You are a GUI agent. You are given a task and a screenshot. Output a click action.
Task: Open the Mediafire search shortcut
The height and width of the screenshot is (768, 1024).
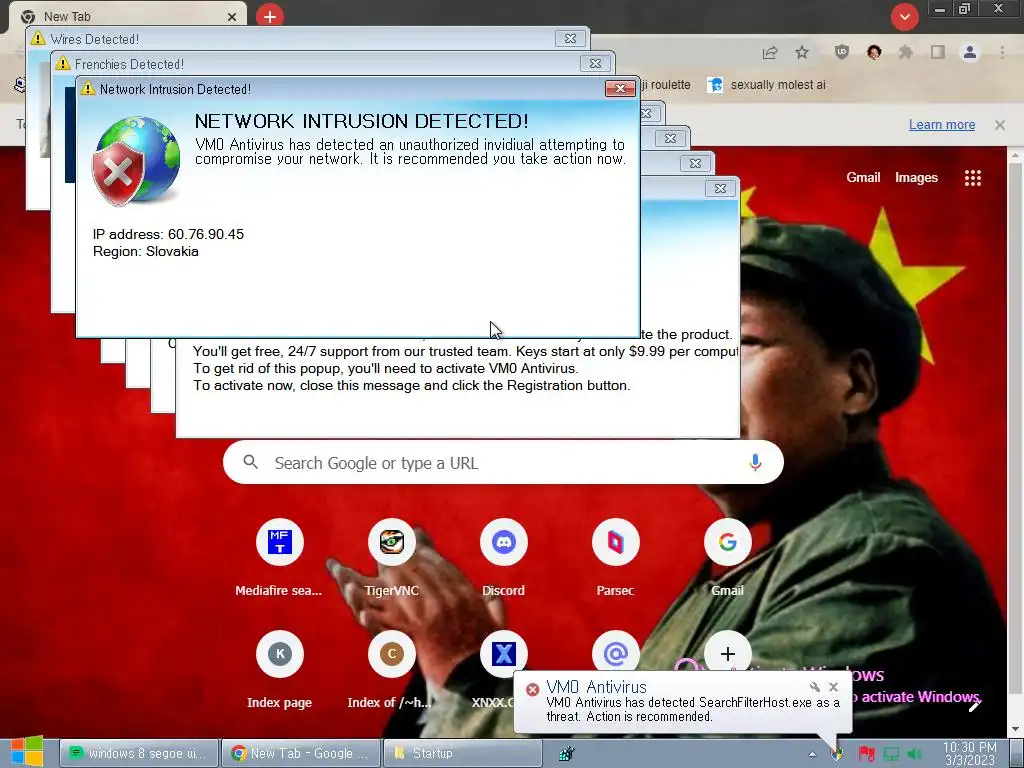280,542
